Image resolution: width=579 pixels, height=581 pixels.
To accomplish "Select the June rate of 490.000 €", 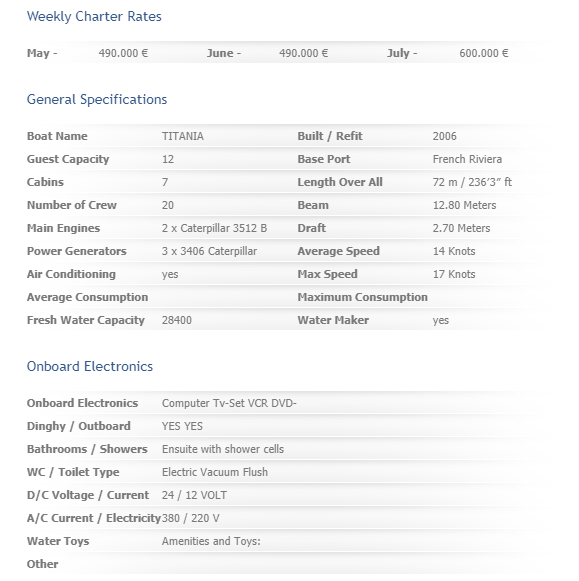I will (x=303, y=53).
